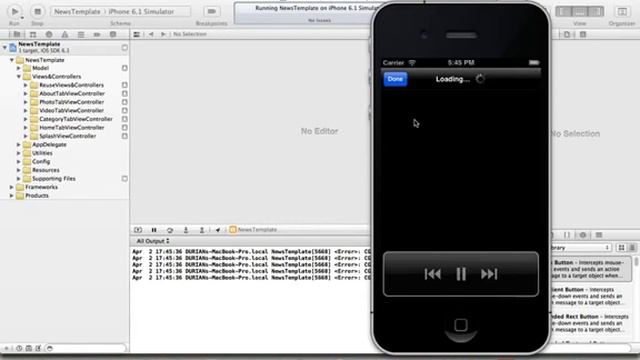This screenshot has height=360, width=640.
Task: Pause video playback in simulator
Action: click(x=461, y=274)
